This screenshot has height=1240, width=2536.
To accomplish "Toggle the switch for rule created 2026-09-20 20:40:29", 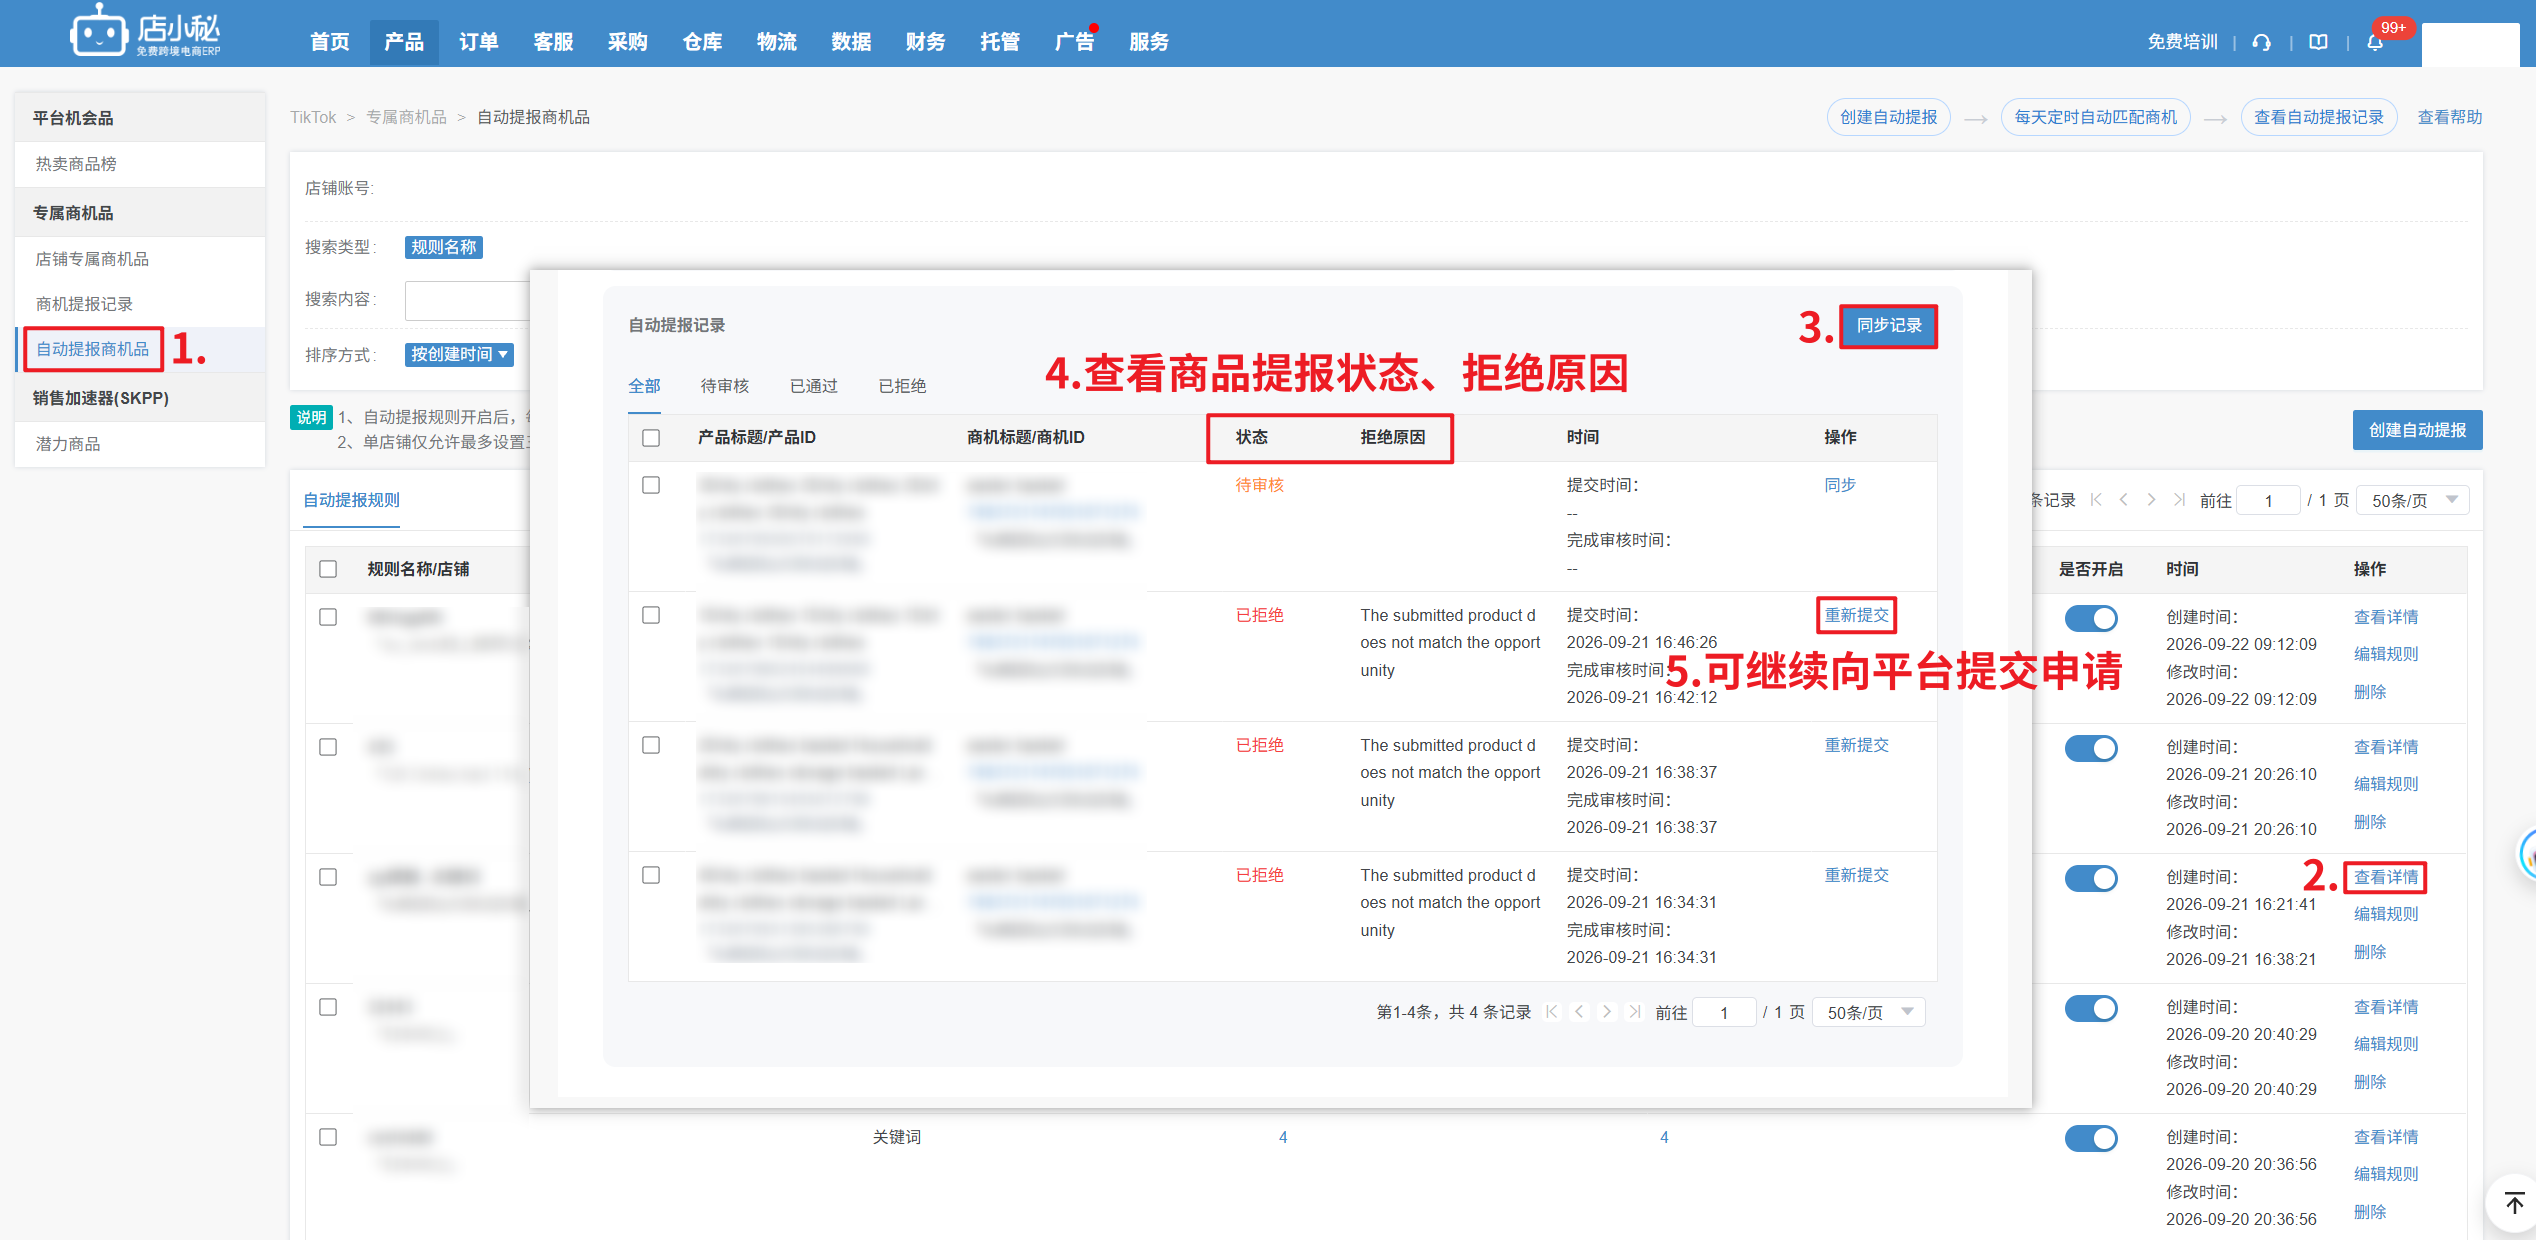I will click(2091, 1008).
